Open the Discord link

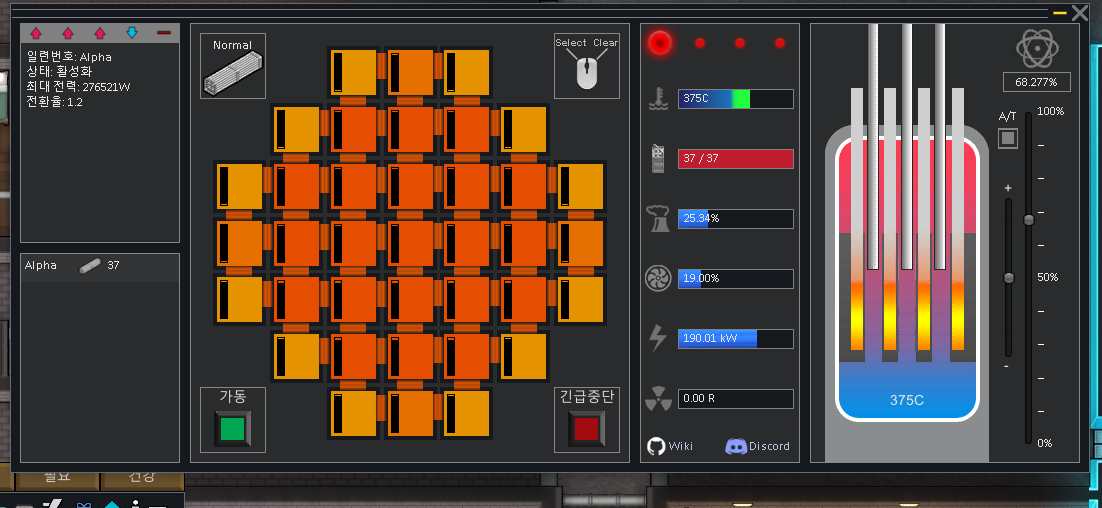pyautogui.click(x=757, y=446)
